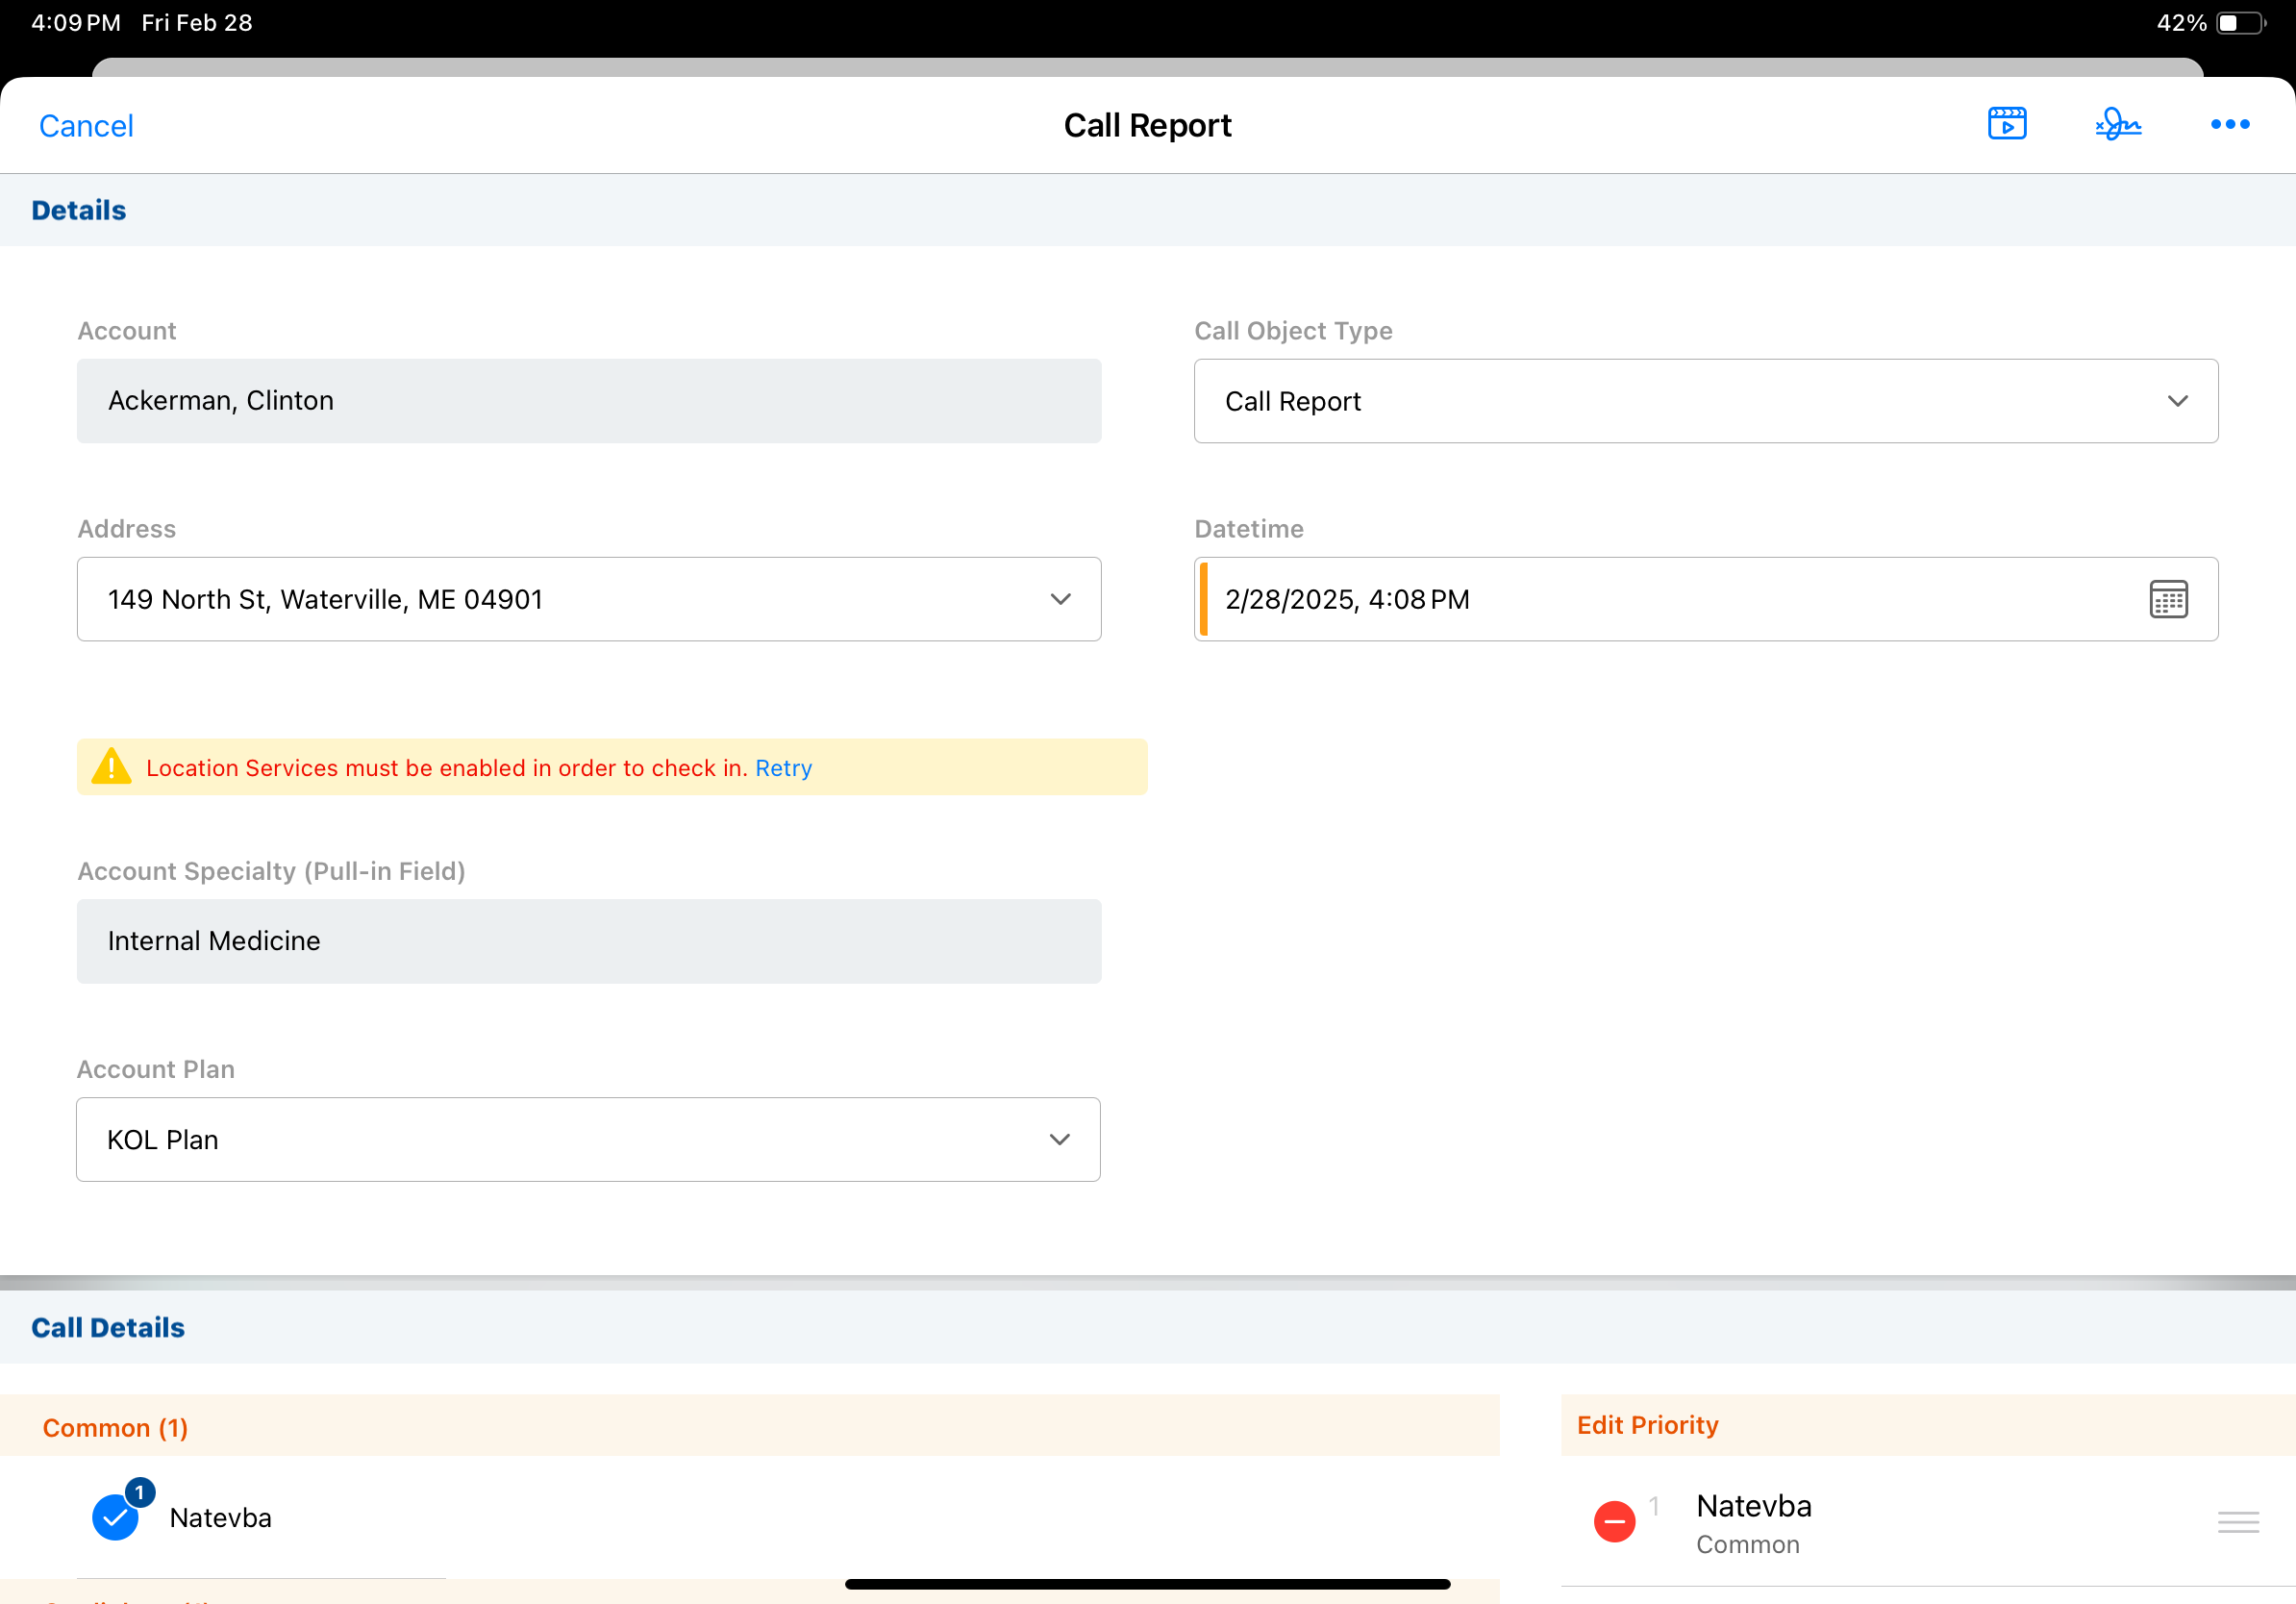Open the Datetime calendar picker icon
This screenshot has width=2296, height=1604.
click(2168, 599)
